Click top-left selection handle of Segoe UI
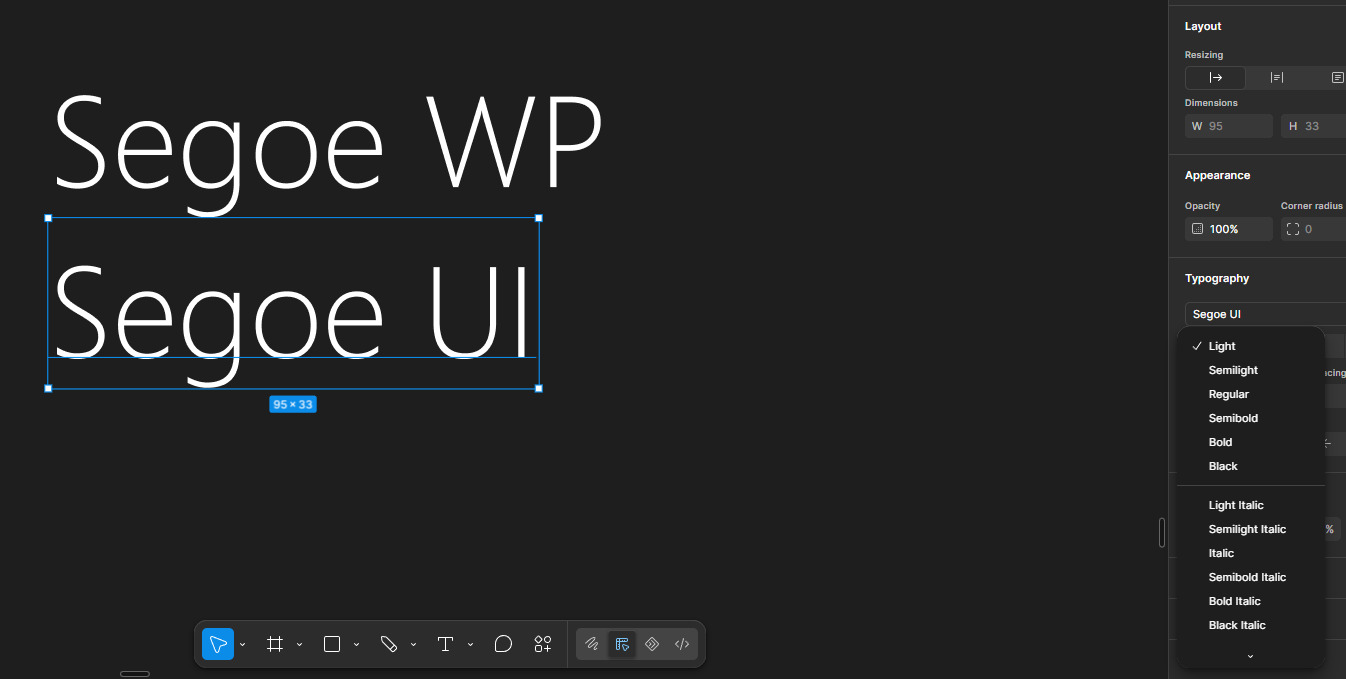 [x=48, y=218]
